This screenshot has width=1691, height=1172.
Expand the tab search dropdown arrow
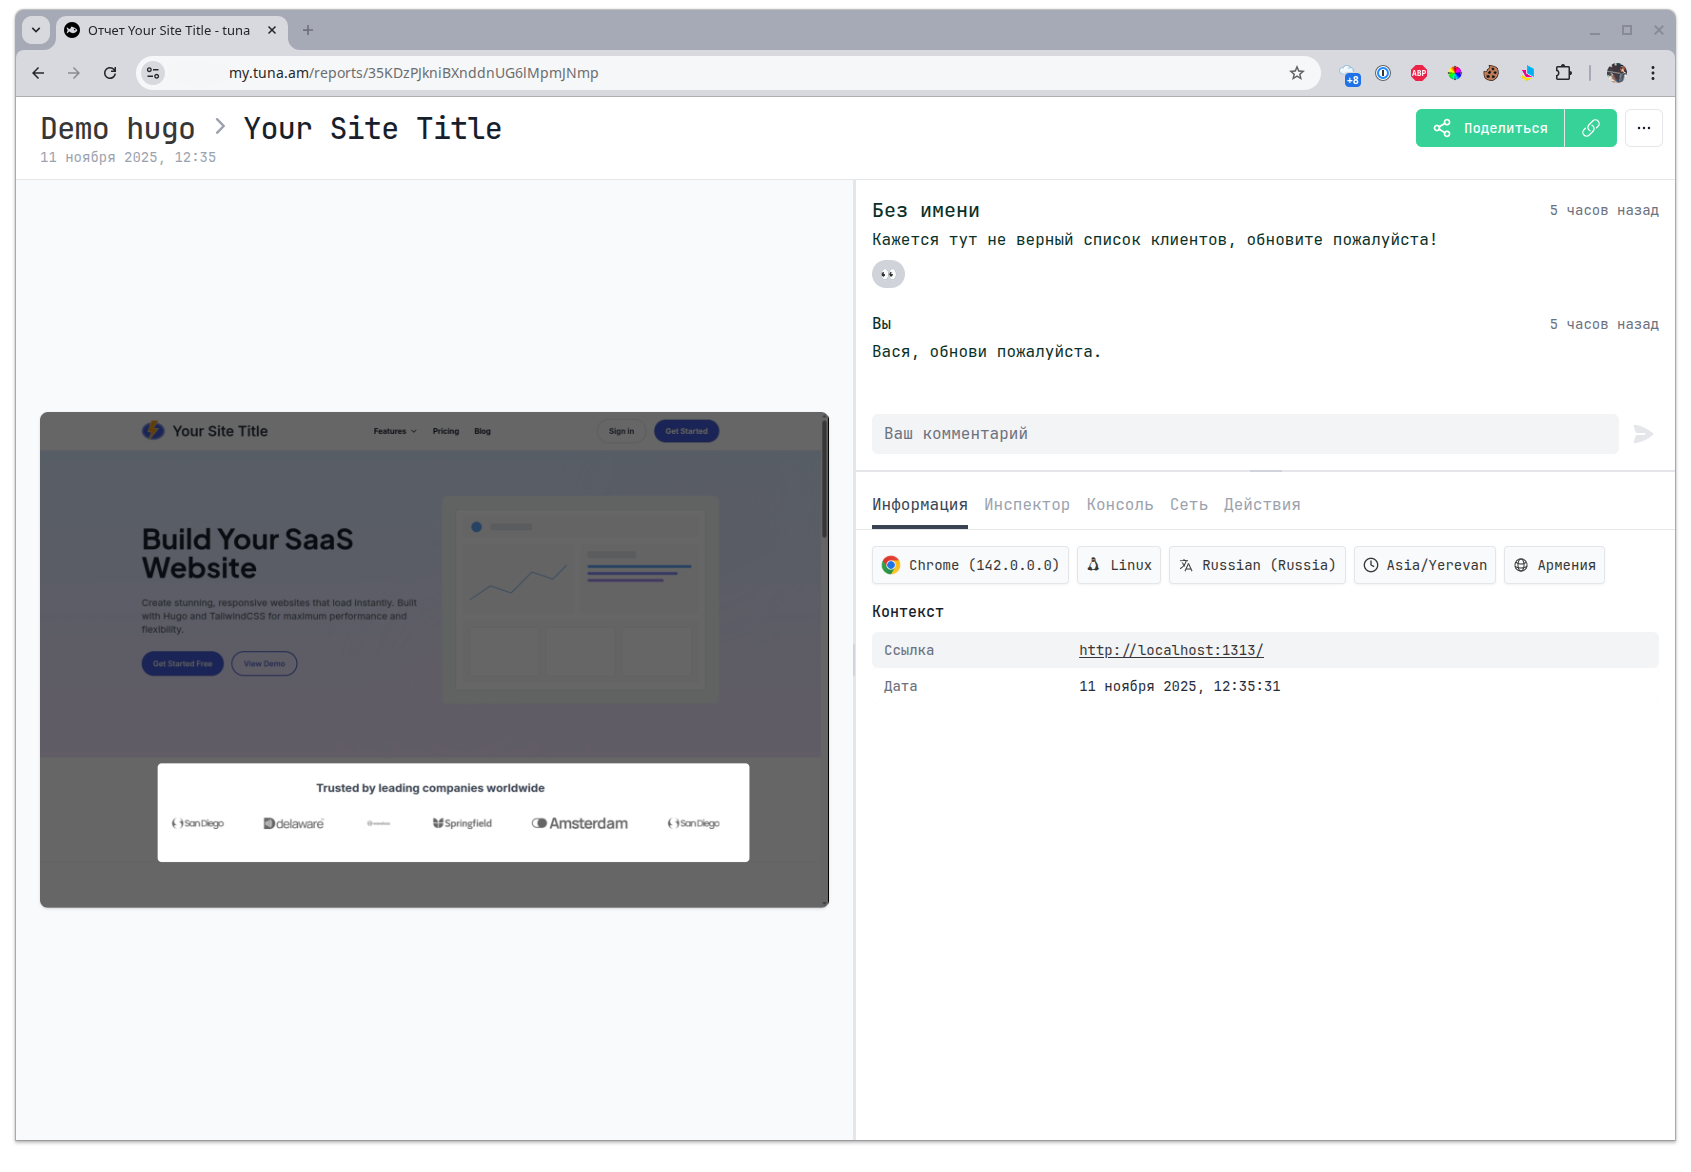click(36, 30)
